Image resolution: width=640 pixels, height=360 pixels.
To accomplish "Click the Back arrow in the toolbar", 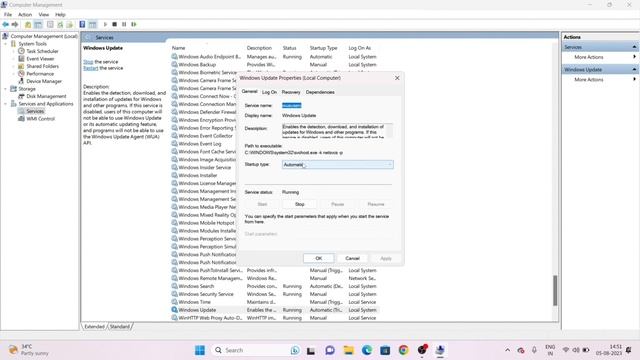I will (x=6, y=24).
